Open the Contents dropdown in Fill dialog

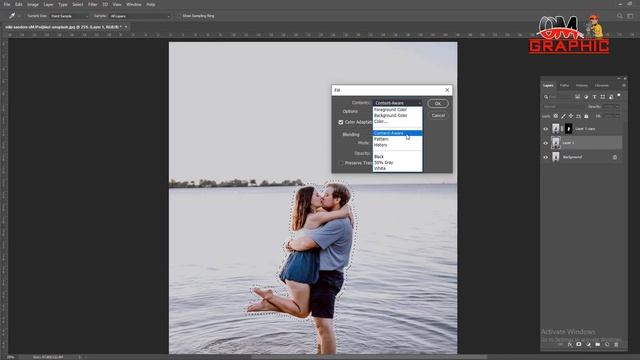(397, 103)
